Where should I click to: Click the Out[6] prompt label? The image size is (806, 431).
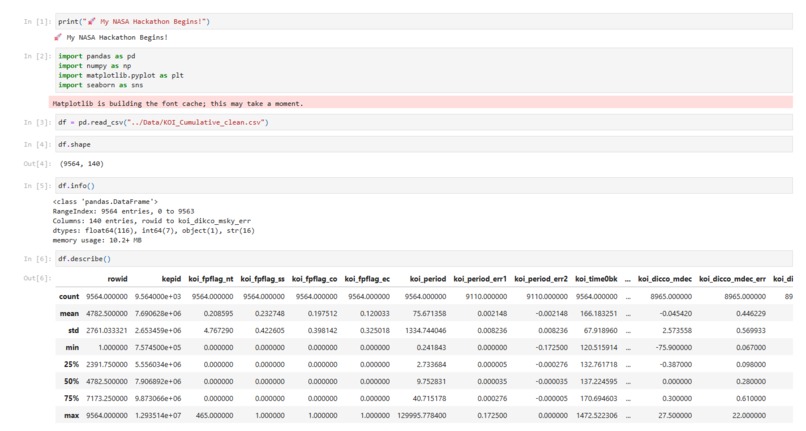(38, 278)
